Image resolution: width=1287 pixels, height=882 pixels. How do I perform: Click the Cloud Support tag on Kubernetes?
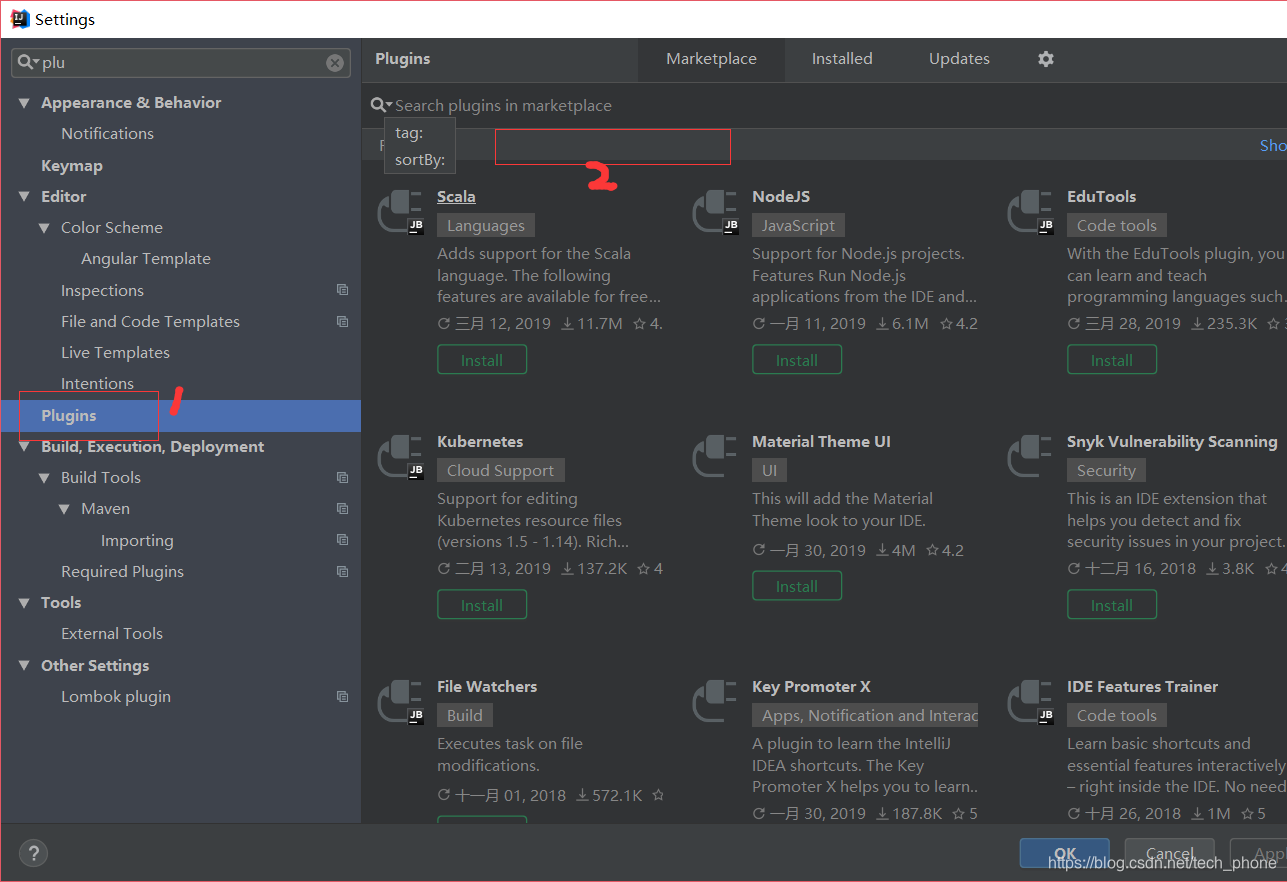click(500, 471)
